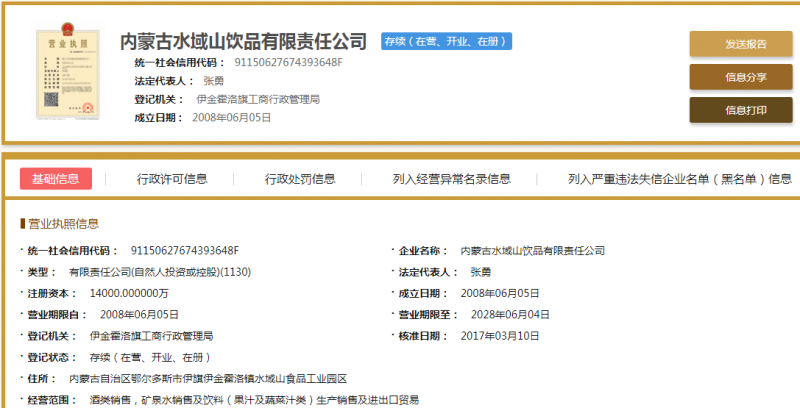
Task: Click the 营业期限自 date 2008年06月05日
Action: [x=139, y=315]
